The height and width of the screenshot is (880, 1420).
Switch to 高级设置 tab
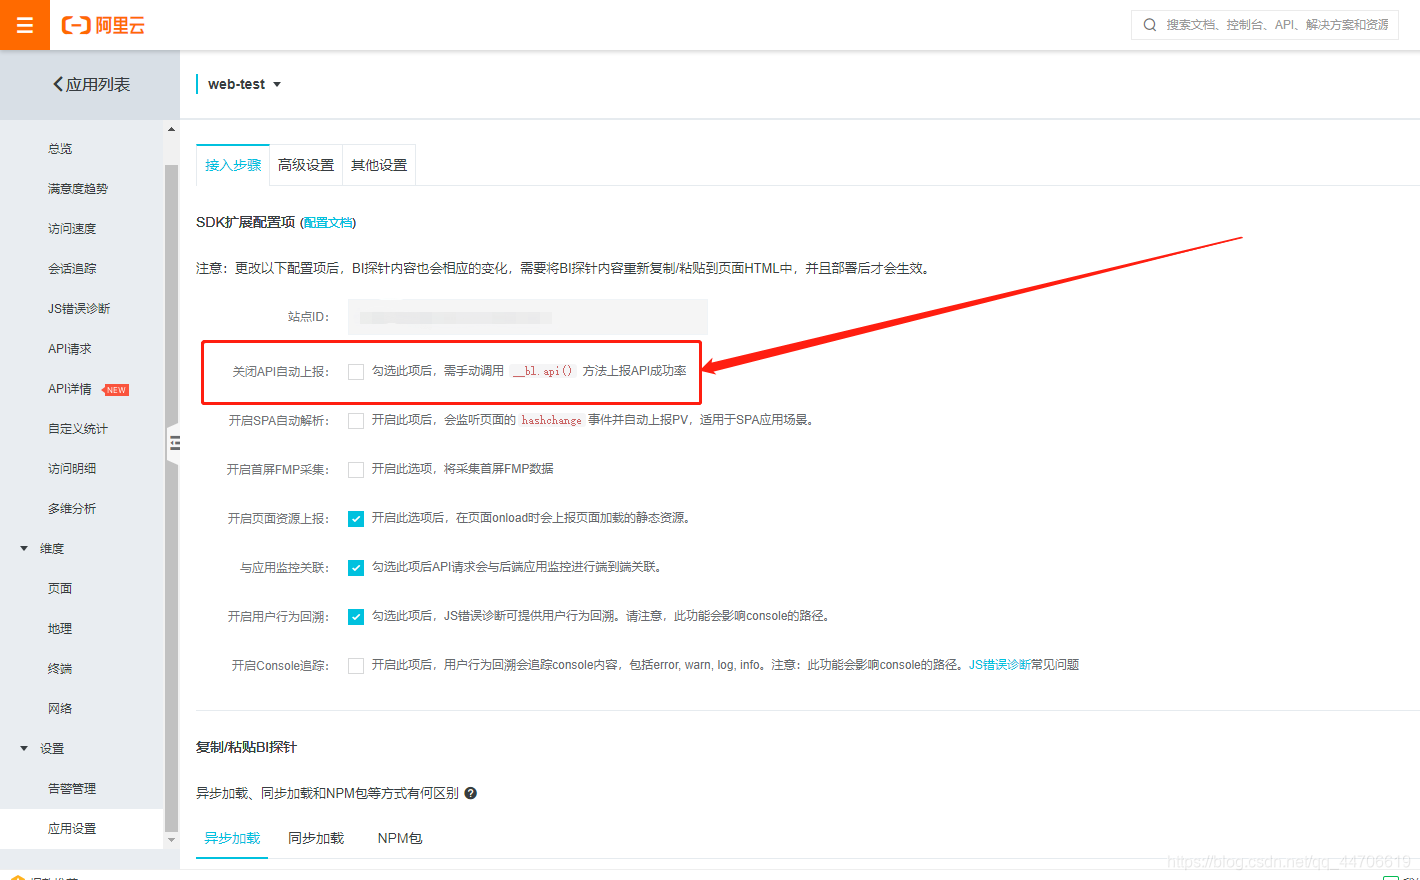coord(306,165)
